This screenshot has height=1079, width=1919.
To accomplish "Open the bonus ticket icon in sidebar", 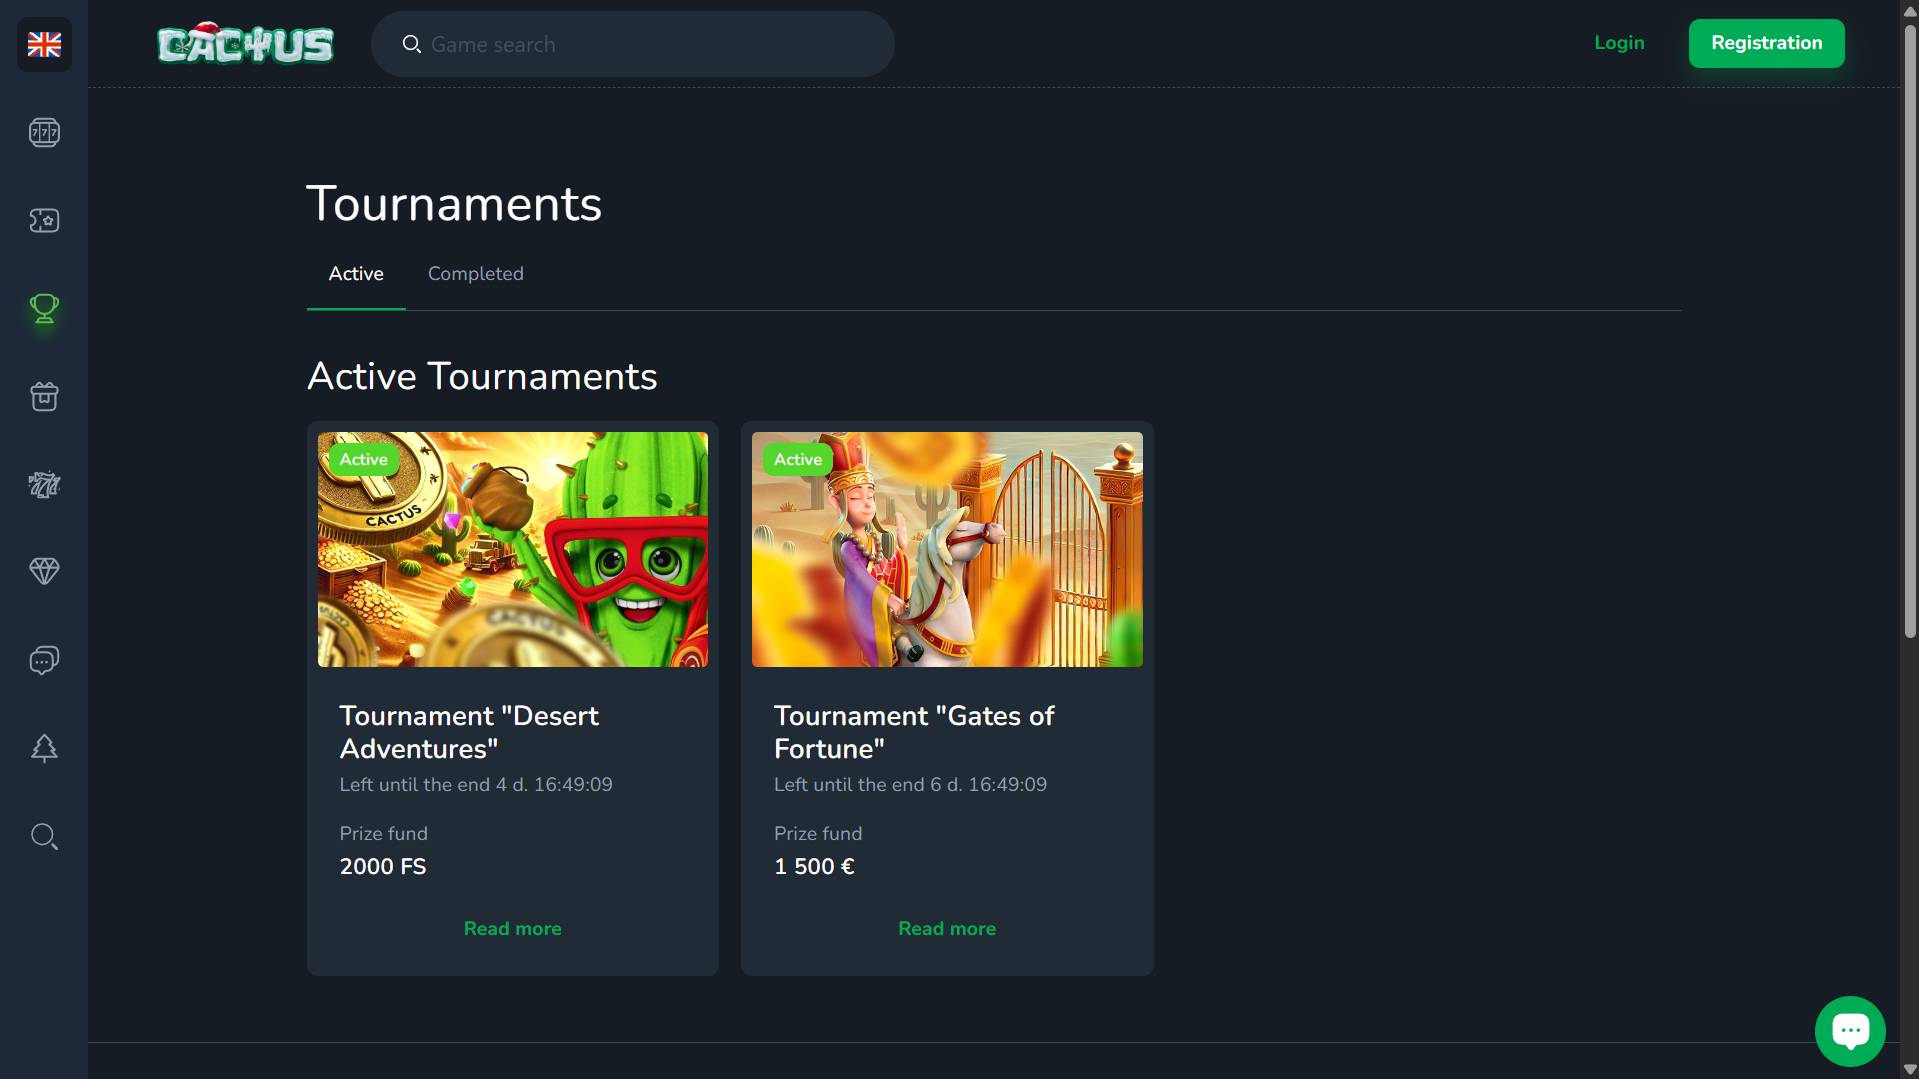I will [44, 220].
